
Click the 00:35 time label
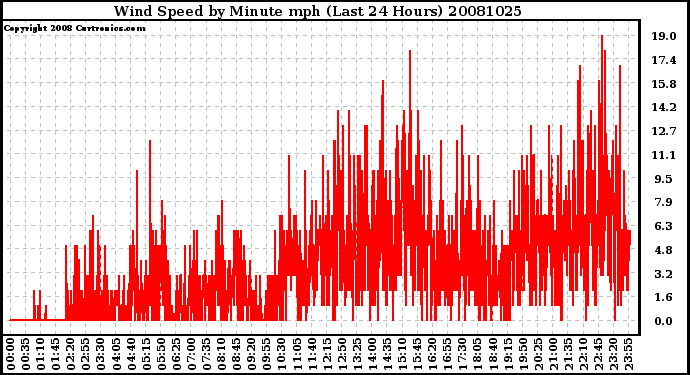(26, 354)
